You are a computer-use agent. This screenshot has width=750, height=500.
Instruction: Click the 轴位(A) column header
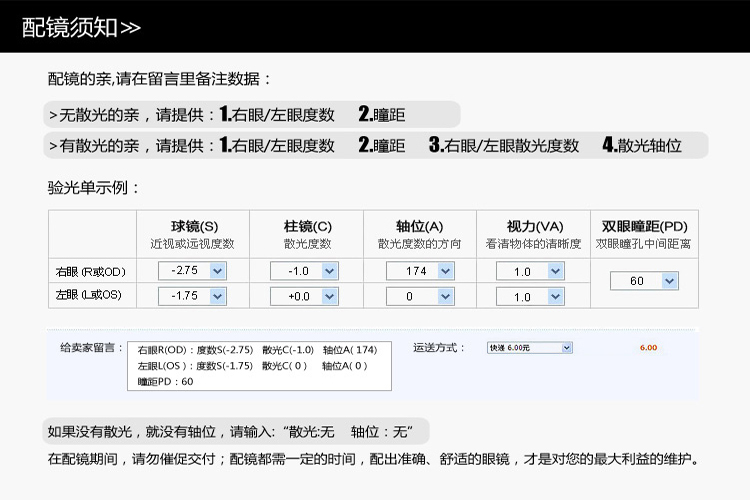(x=419, y=226)
